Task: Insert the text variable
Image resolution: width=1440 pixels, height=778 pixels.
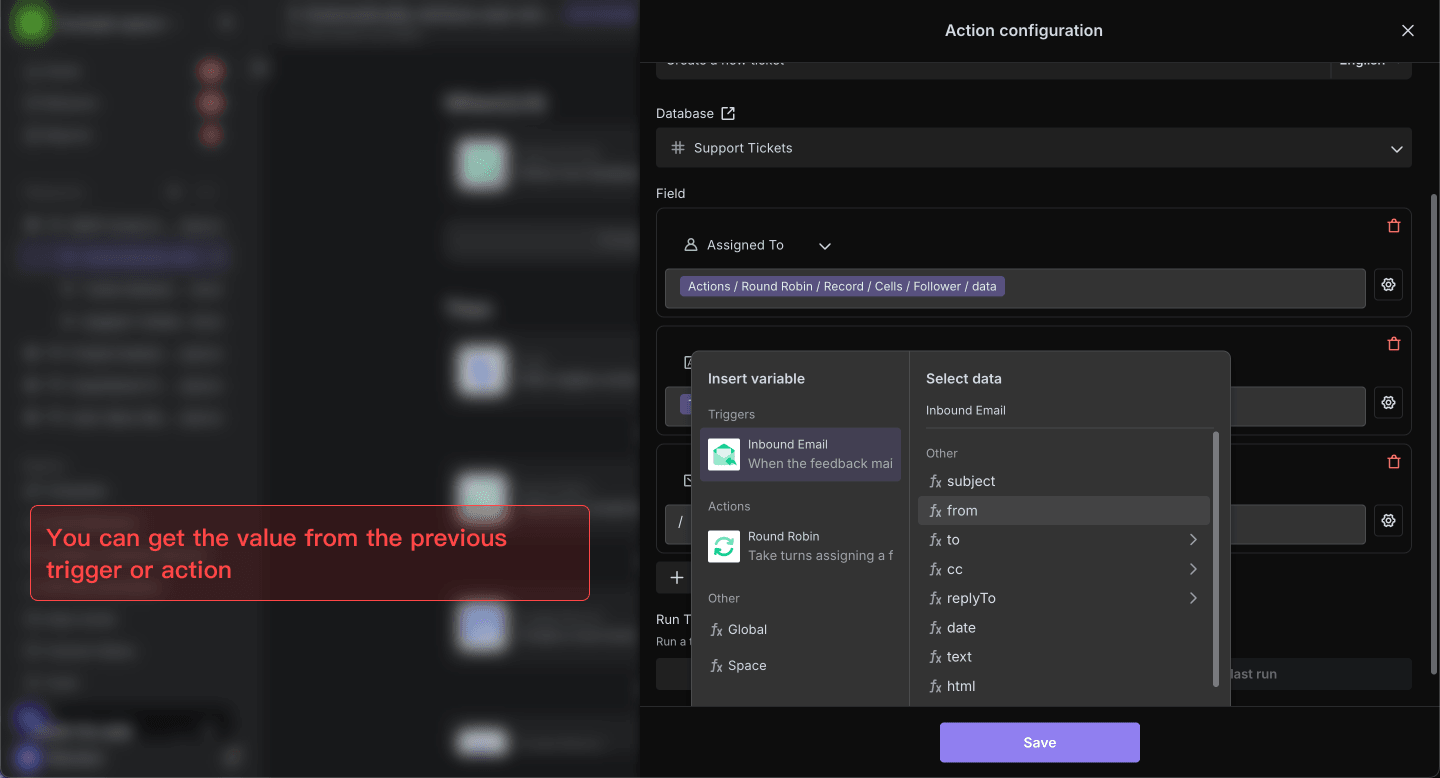Action: point(1064,657)
